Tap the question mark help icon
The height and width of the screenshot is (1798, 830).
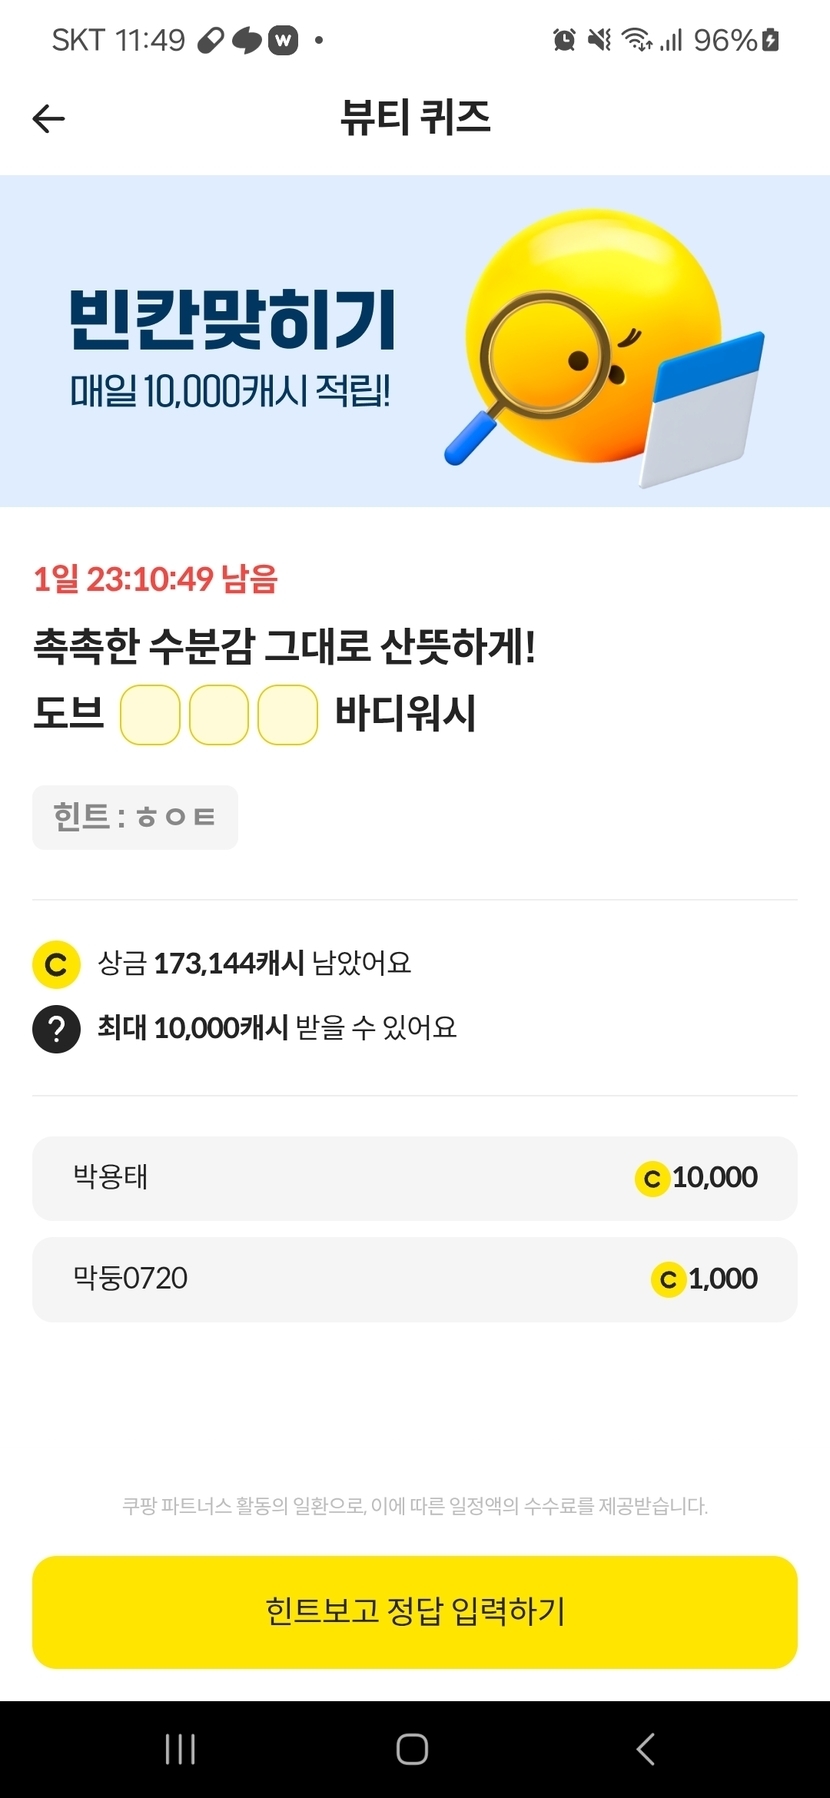point(57,1028)
